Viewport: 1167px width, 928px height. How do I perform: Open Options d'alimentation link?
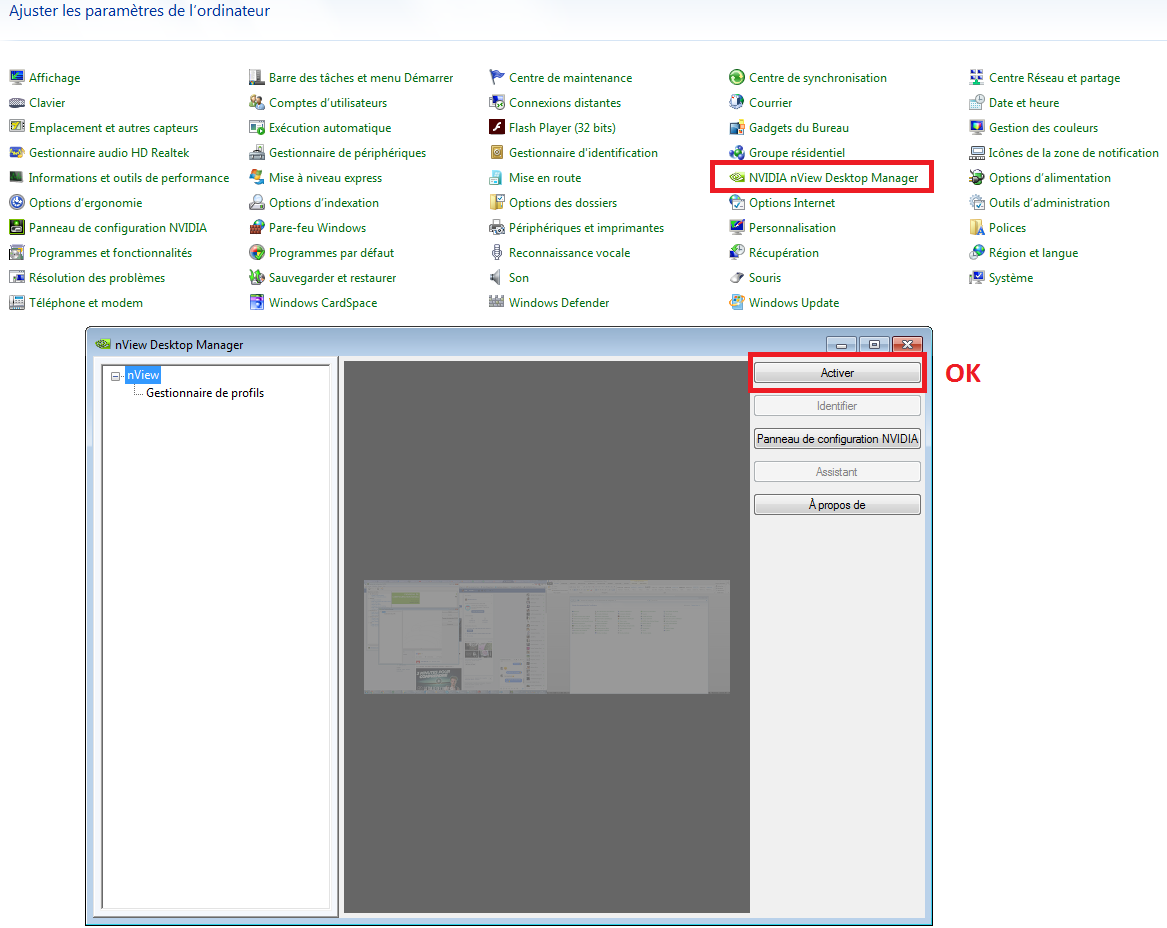click(1049, 178)
